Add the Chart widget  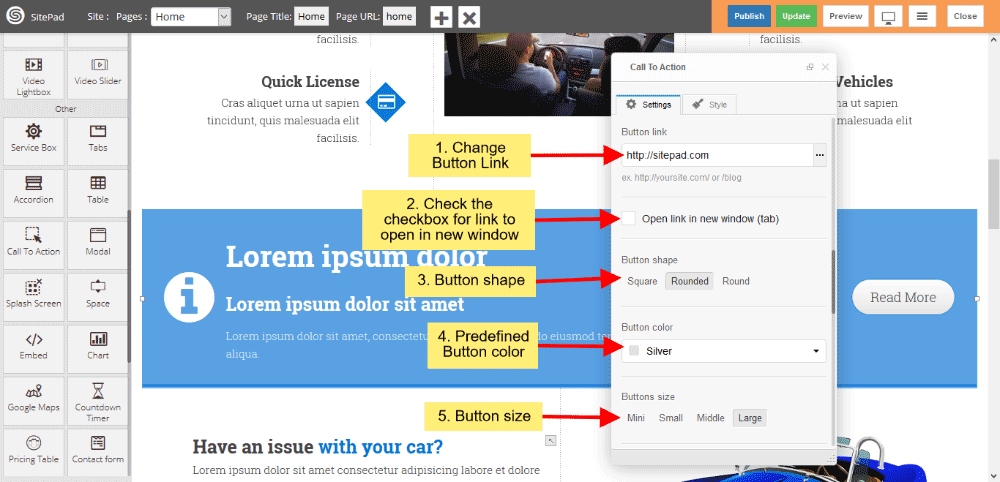click(98, 348)
